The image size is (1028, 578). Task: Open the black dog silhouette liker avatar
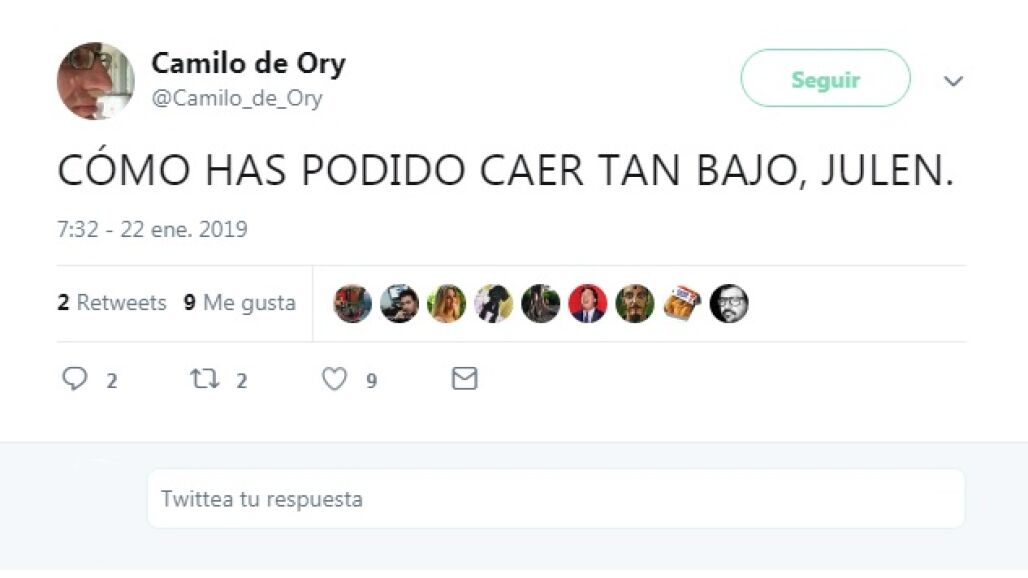coord(494,303)
